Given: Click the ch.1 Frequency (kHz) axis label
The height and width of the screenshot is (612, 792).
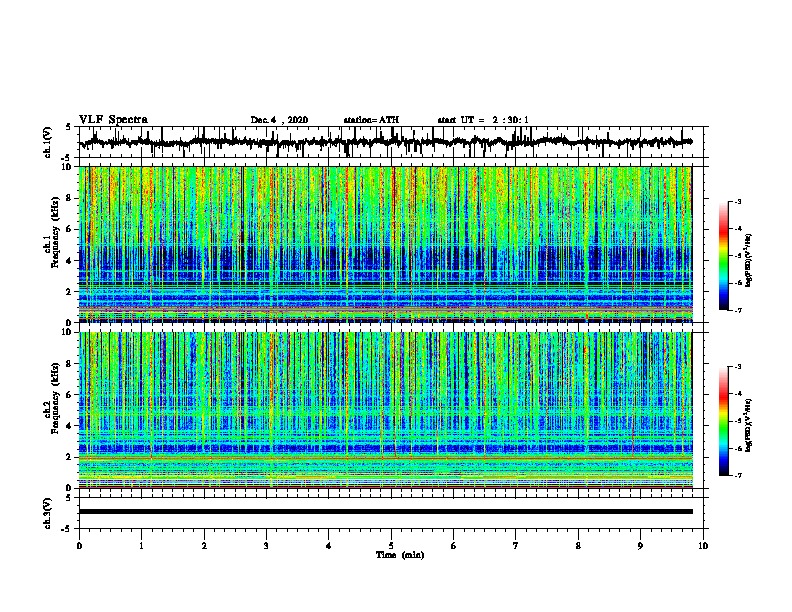Looking at the screenshot, I should click(55, 233).
